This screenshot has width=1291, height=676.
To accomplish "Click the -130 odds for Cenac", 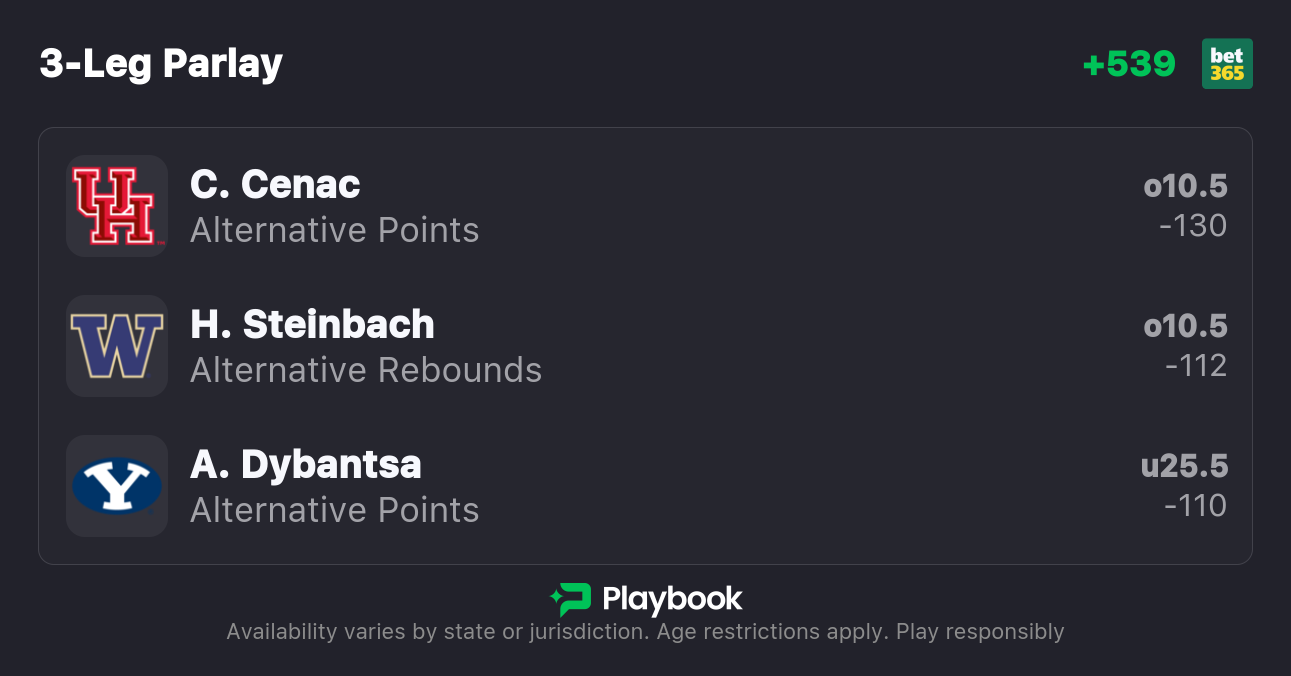I will coord(1193,226).
